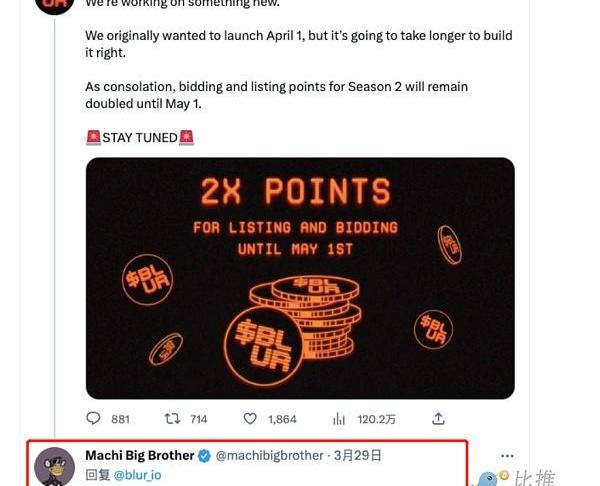Click the Blur profile avatar at top
The width and height of the screenshot is (600, 486).
point(53,4)
